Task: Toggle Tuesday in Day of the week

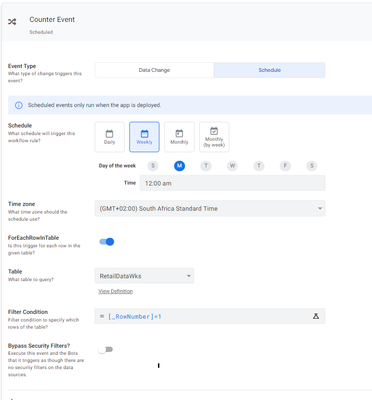Action: [x=206, y=166]
